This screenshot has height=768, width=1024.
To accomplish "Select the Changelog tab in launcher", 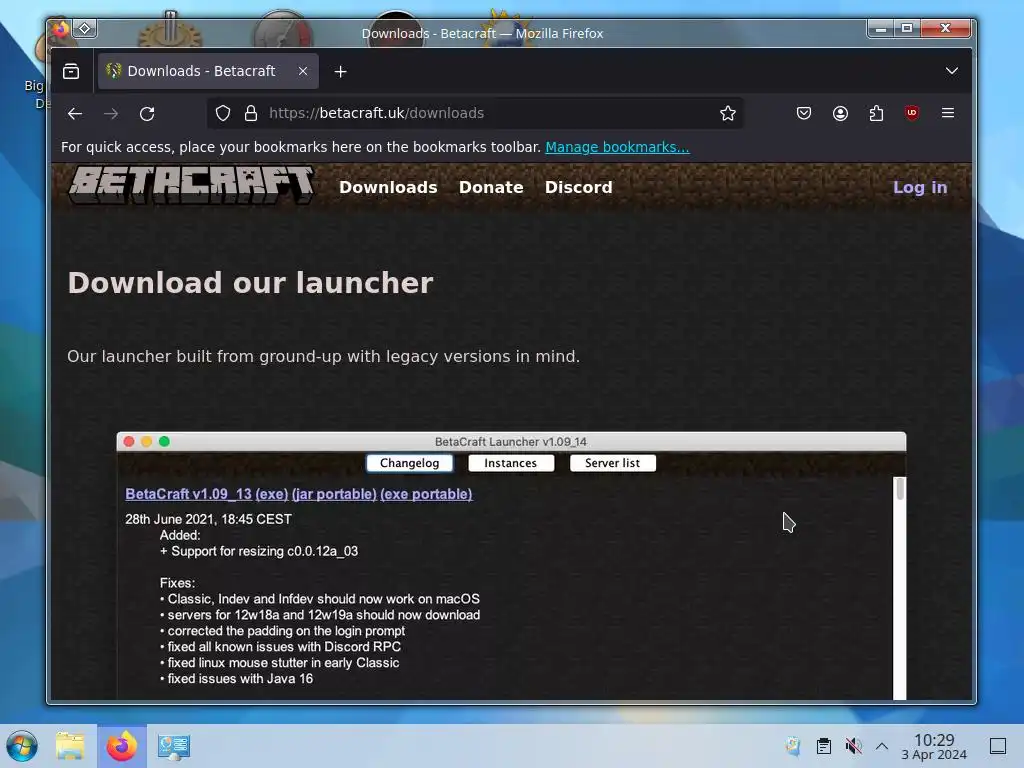I will coord(409,463).
